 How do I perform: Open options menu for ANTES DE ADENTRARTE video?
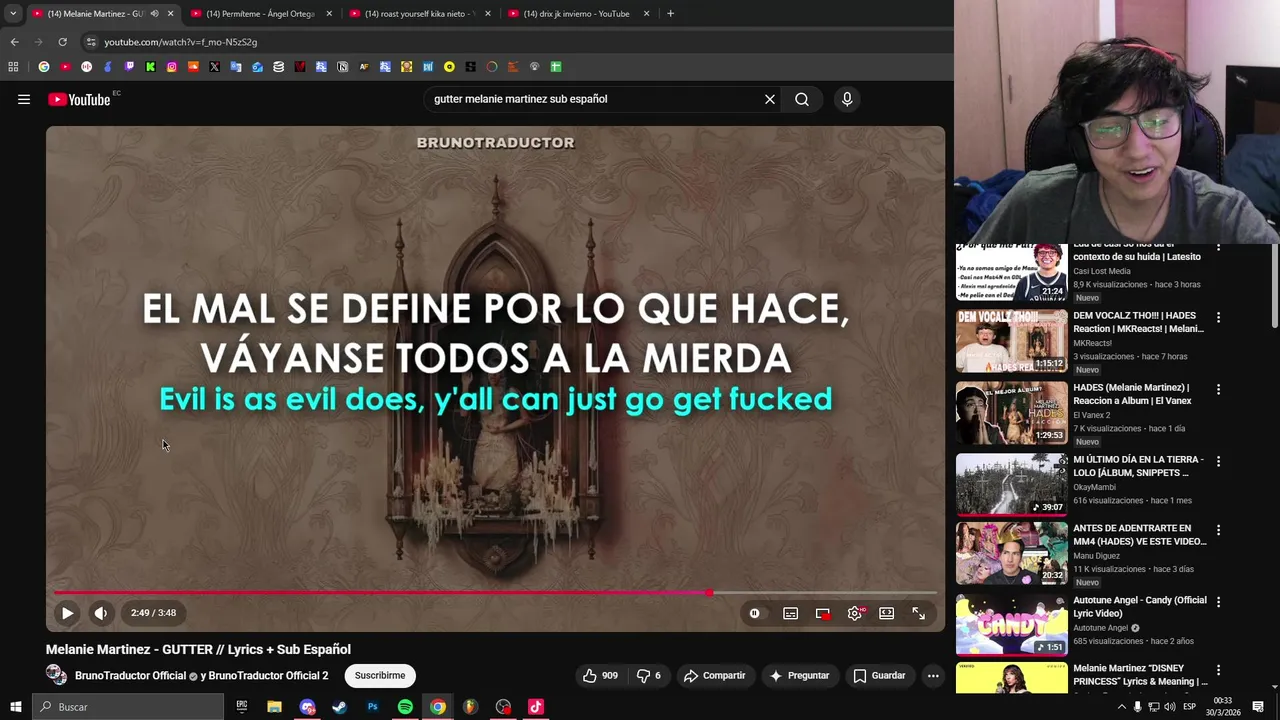point(1218,530)
